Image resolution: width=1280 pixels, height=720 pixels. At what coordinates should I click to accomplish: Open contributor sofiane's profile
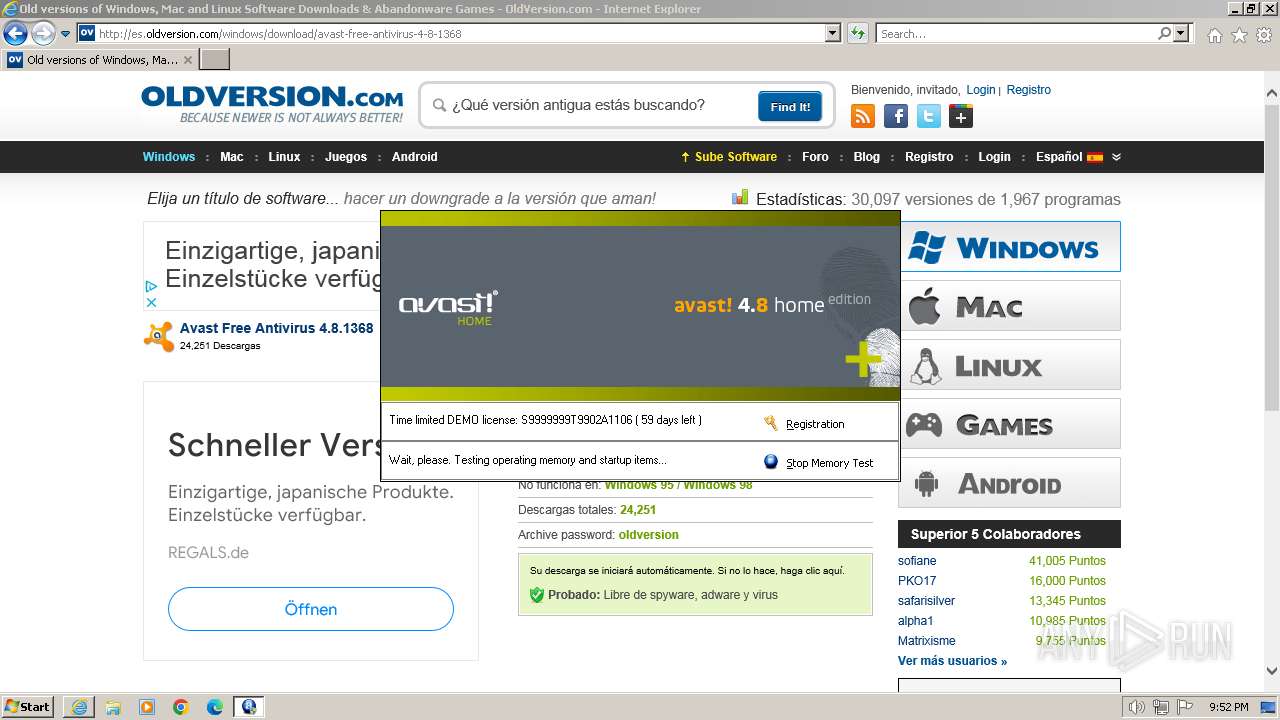(x=917, y=561)
